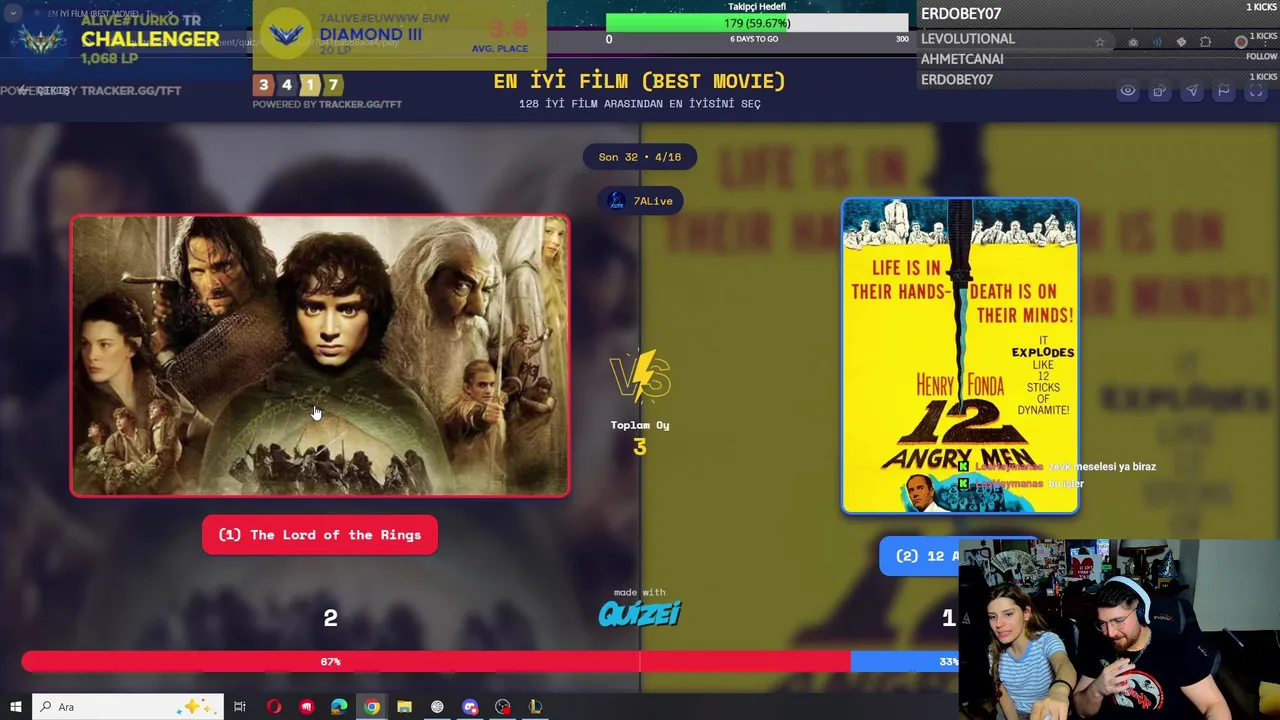This screenshot has width=1280, height=720.
Task: Open Microsoft Edge from the taskbar
Action: point(339,707)
